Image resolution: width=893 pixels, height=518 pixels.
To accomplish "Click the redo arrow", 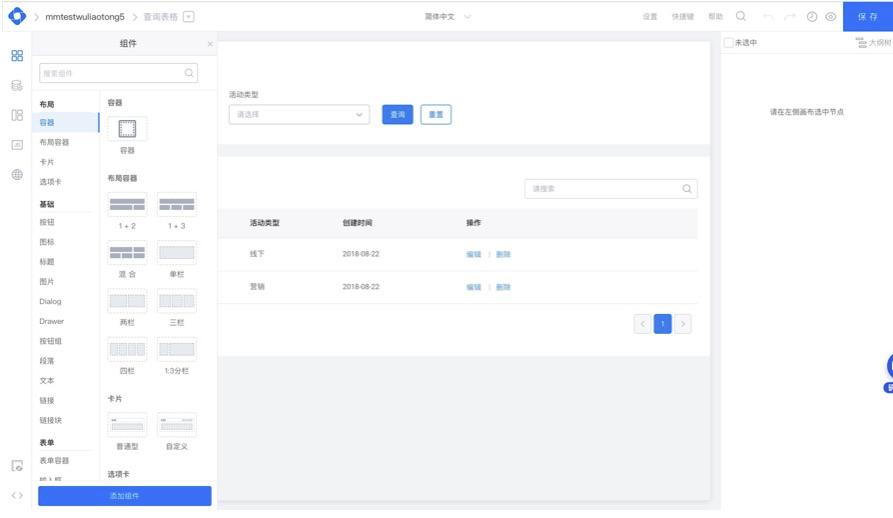I will (x=790, y=17).
